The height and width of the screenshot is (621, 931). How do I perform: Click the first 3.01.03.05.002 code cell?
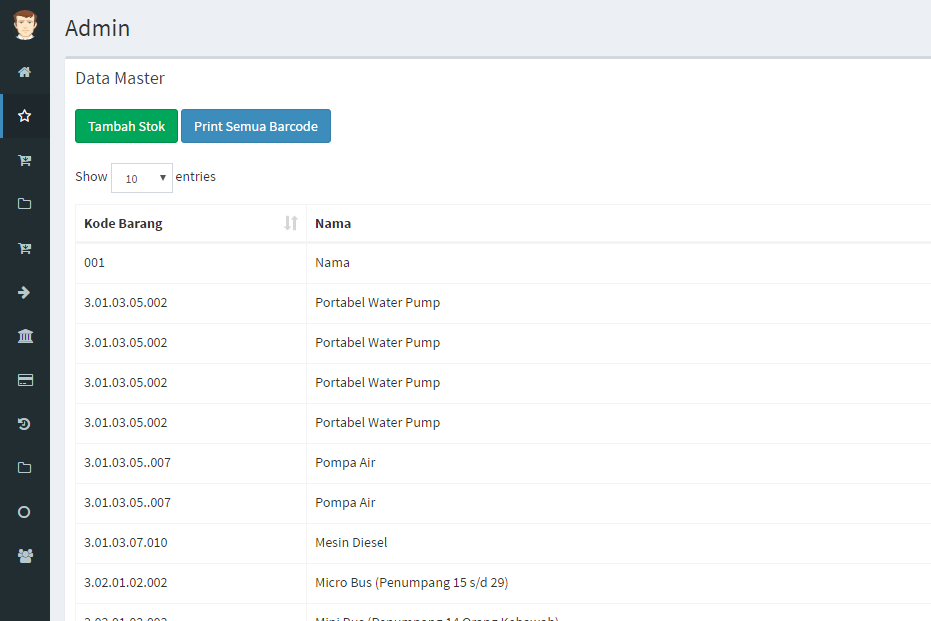coord(191,303)
